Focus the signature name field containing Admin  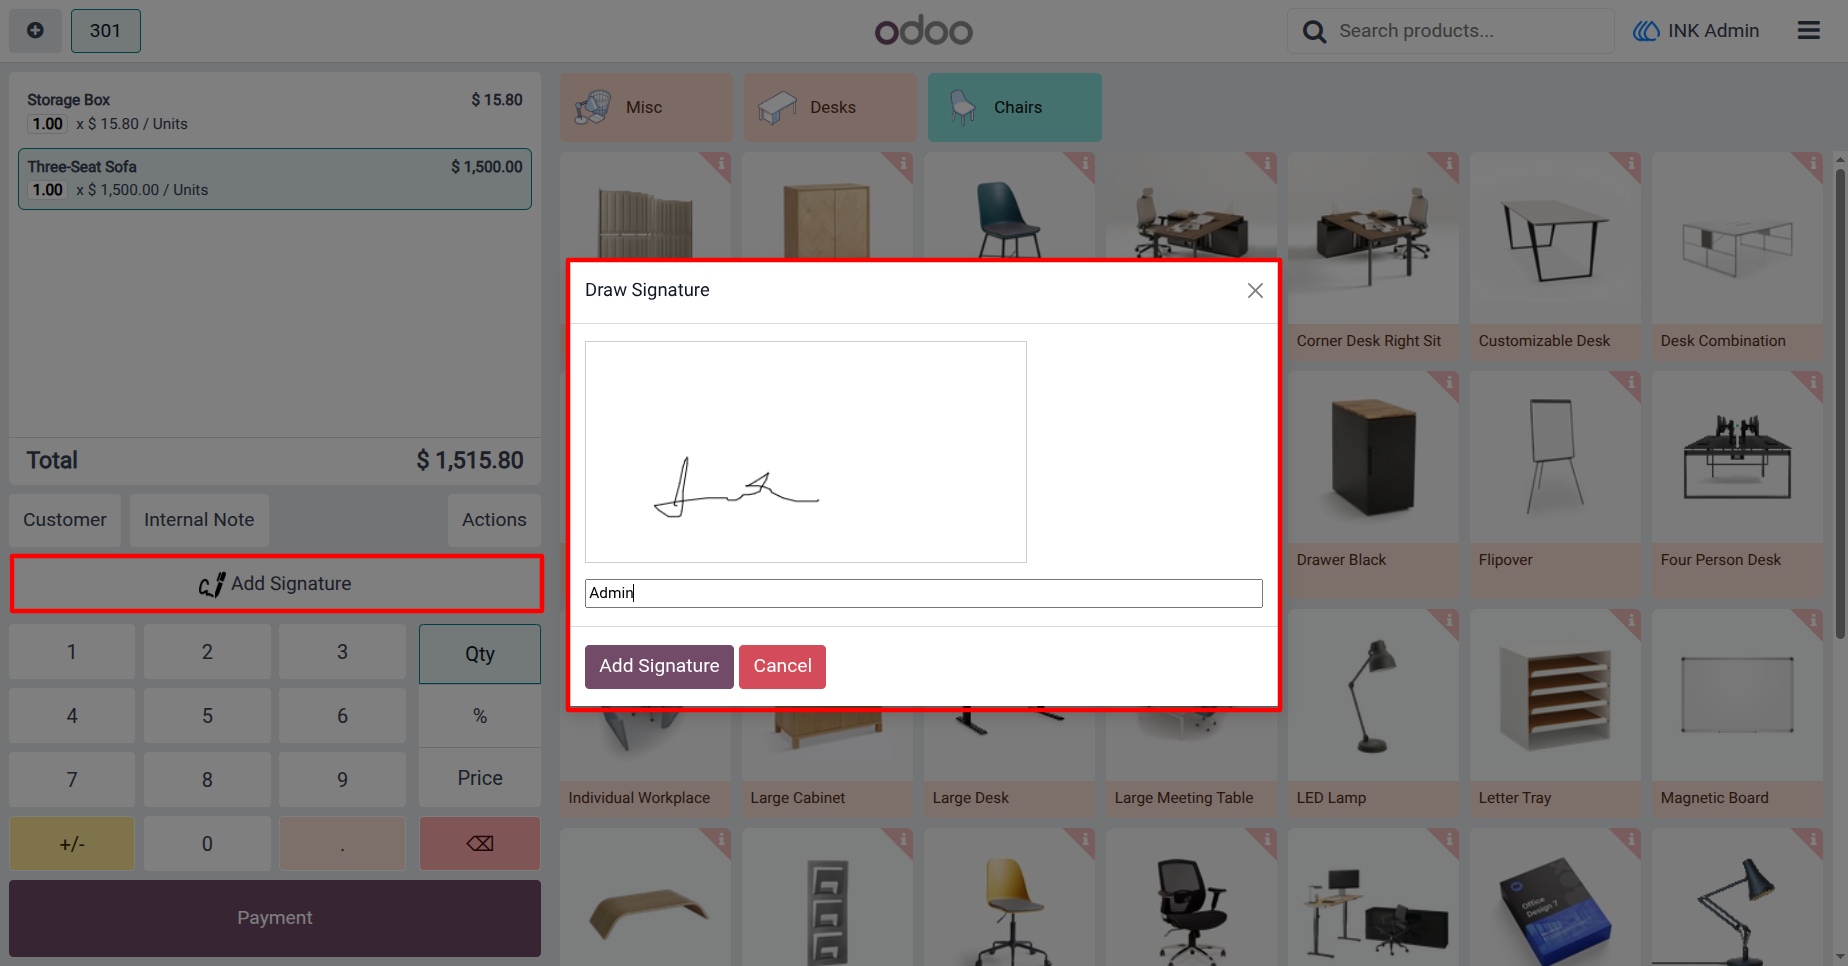click(x=924, y=593)
